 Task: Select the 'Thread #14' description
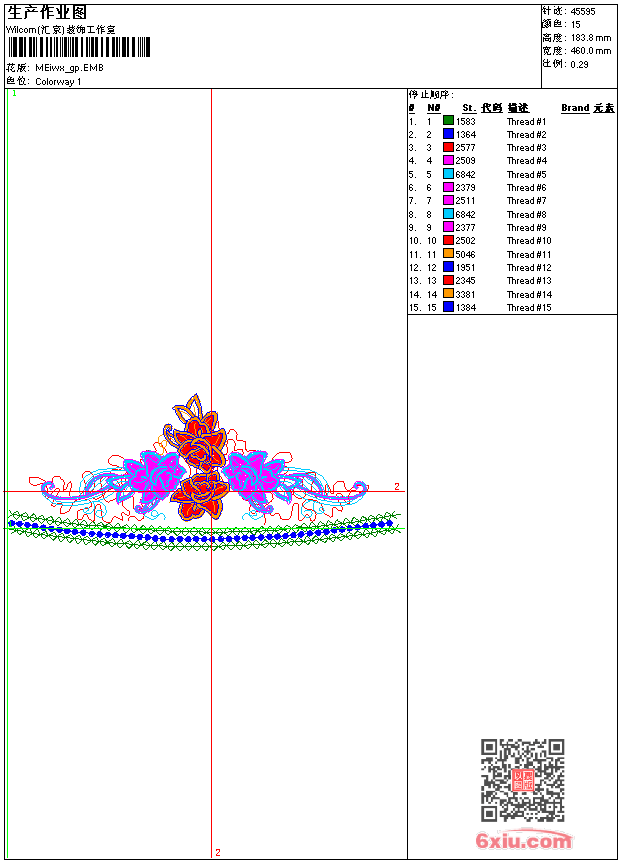529,295
